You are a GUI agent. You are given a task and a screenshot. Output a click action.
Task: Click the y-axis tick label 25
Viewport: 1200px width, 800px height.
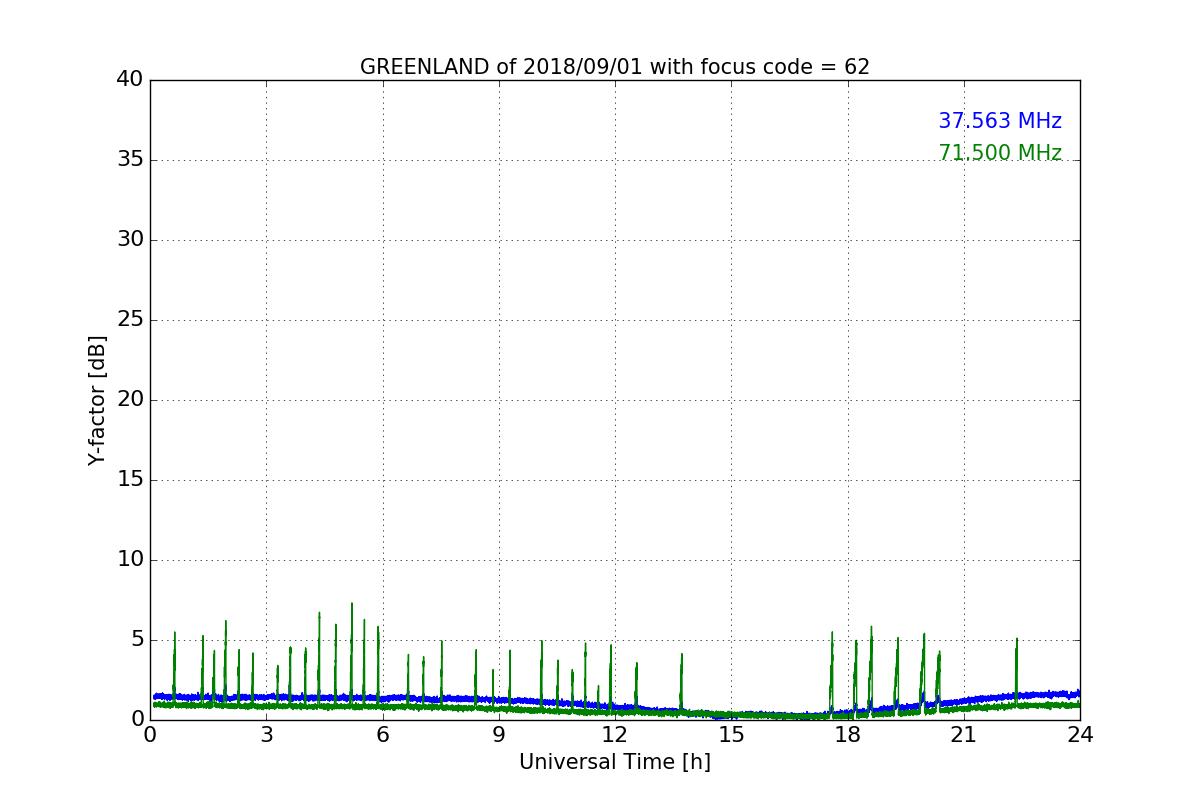[x=130, y=320]
